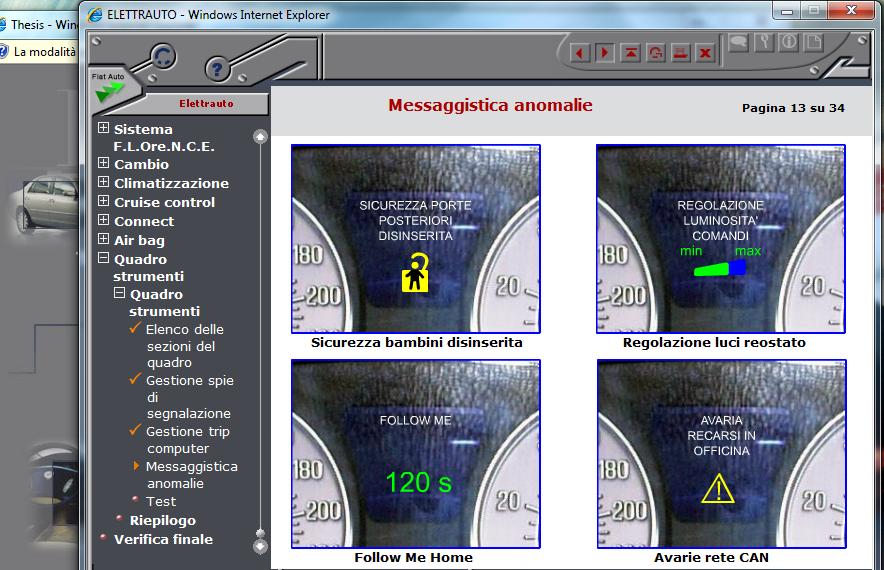This screenshot has width=884, height=570.
Task: Switch to the Thesis window tab behind
Action: [x=39, y=24]
